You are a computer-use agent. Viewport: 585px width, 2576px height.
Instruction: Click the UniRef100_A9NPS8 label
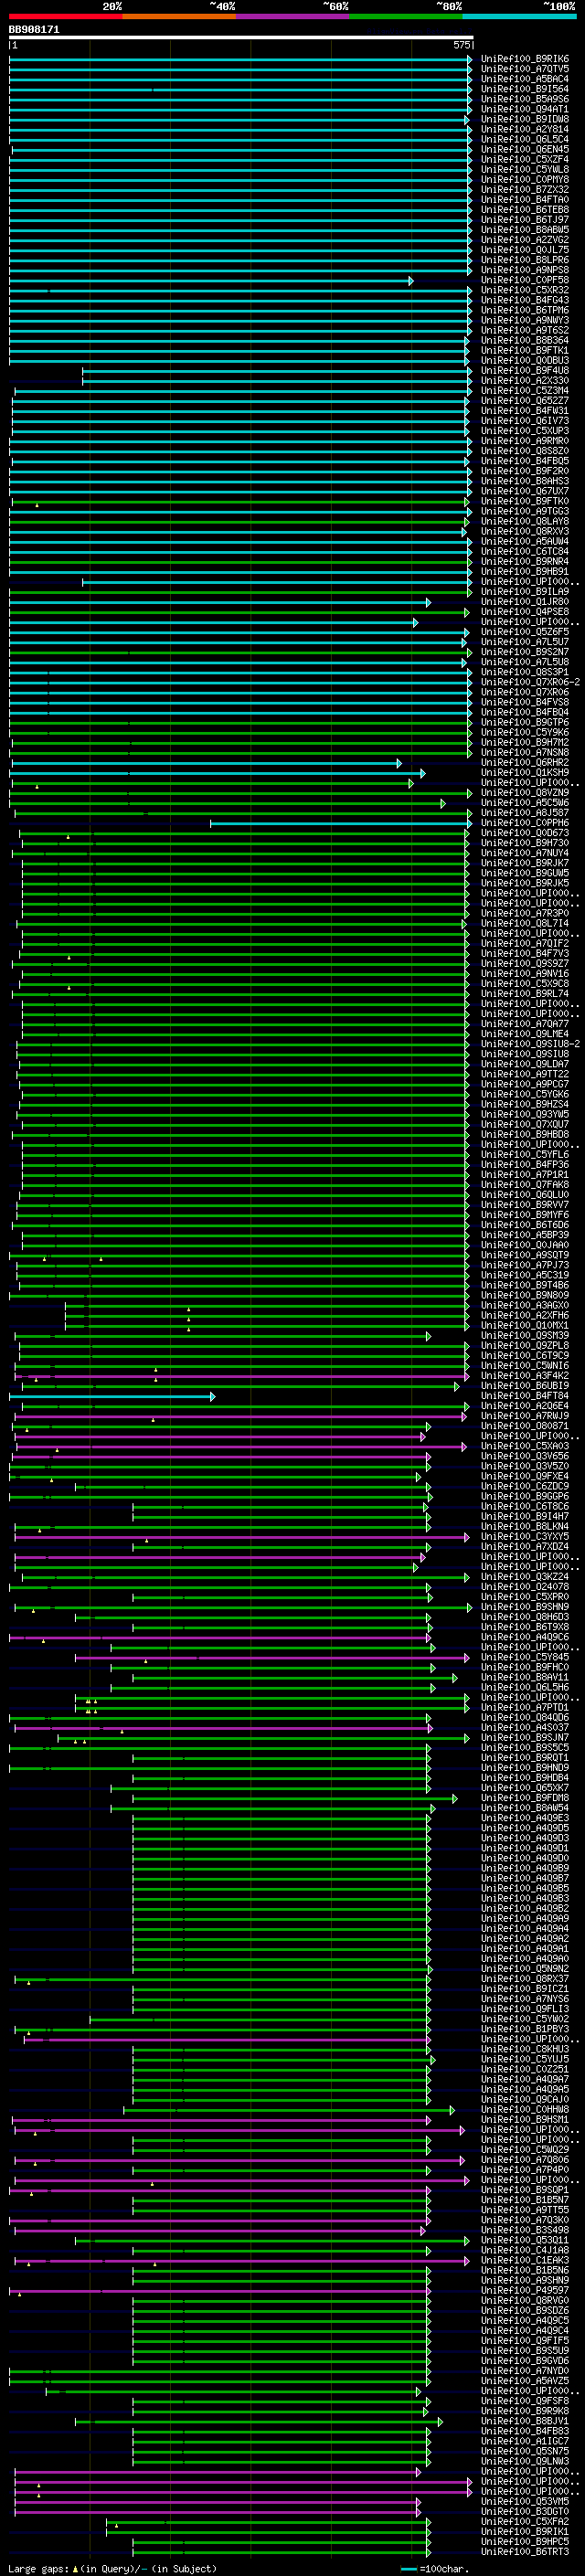(x=525, y=270)
